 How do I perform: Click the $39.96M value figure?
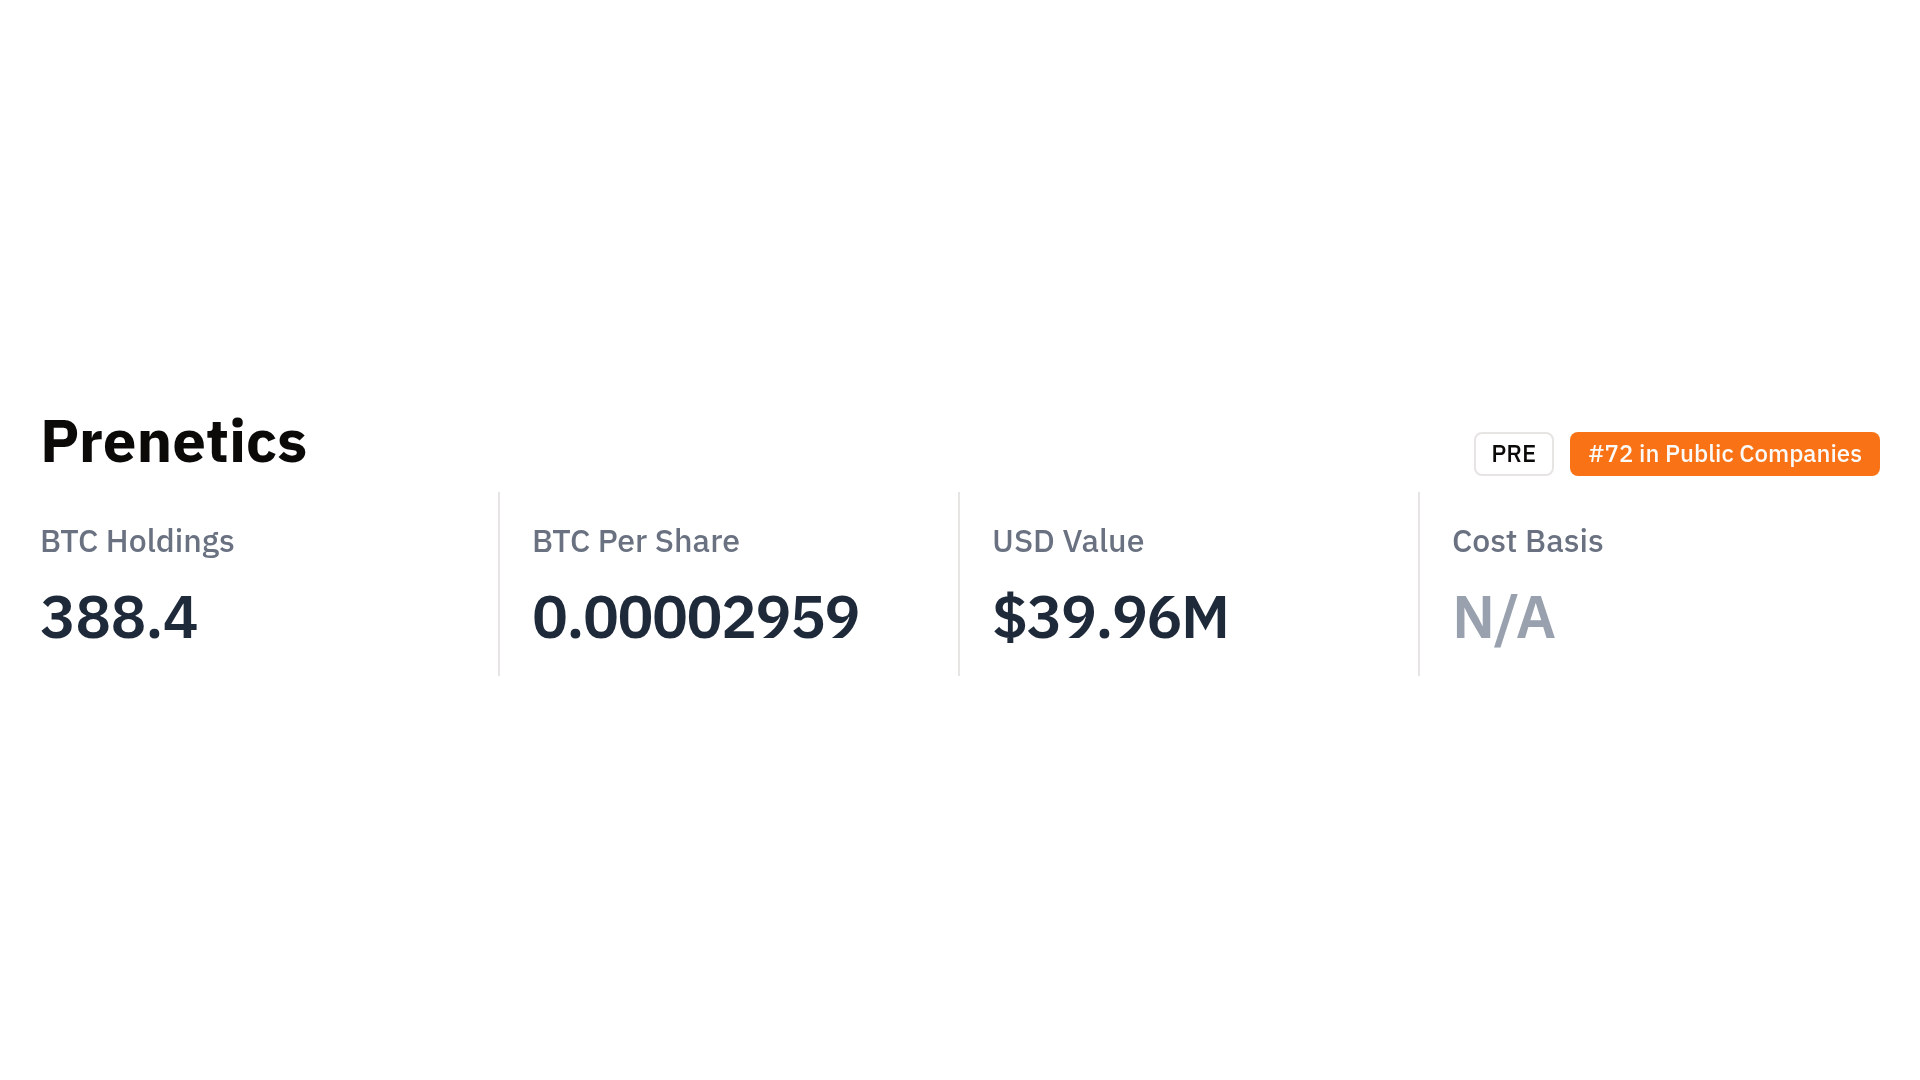coord(1110,617)
